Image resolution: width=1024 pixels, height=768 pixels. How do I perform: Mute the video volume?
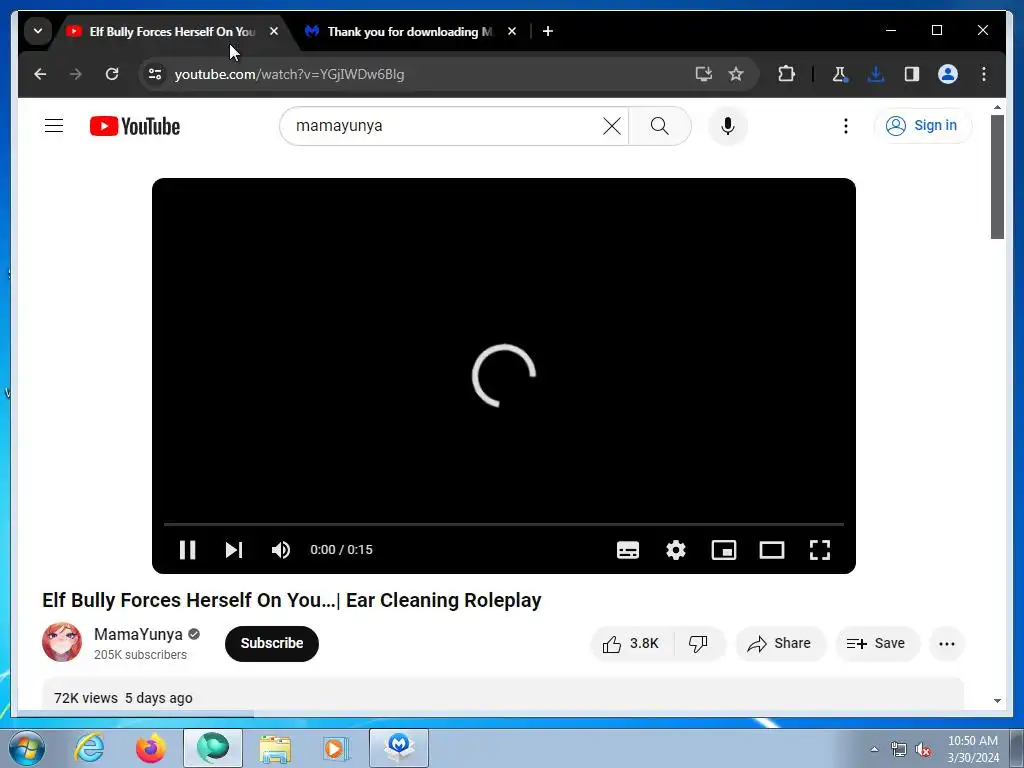click(281, 550)
